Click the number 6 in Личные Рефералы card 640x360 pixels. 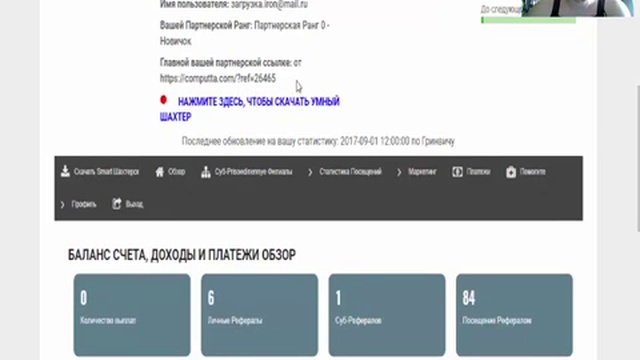click(x=211, y=298)
